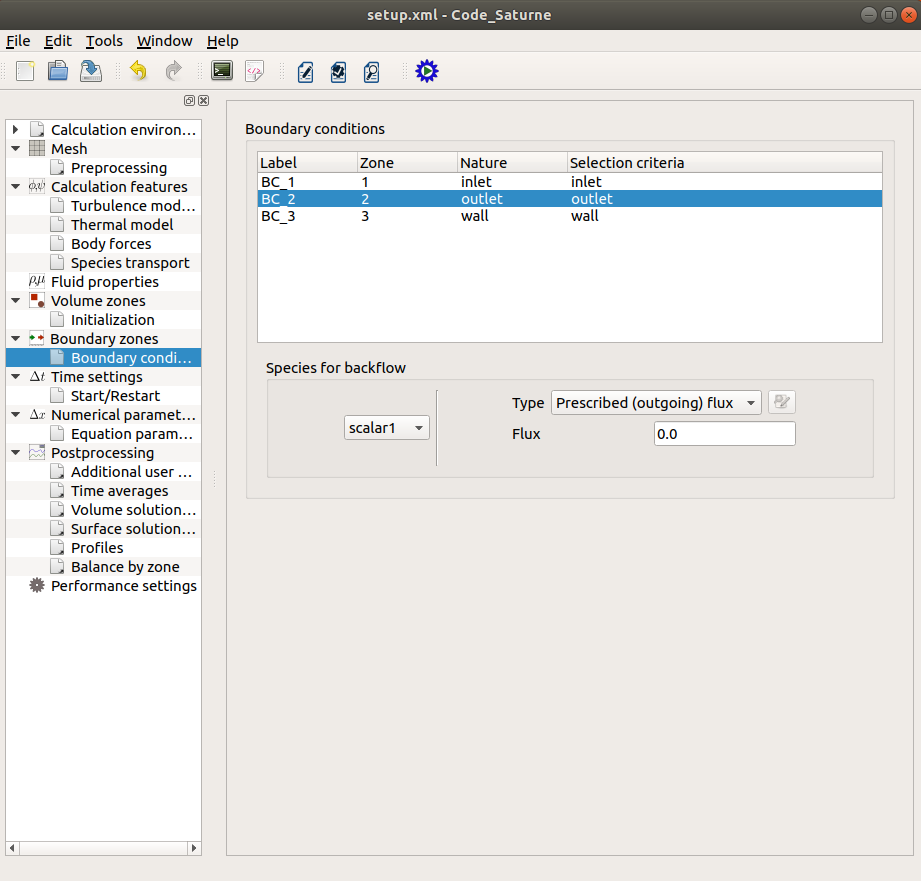Select the BC_1 inlet row
The width and height of the screenshot is (921, 881).
[568, 182]
